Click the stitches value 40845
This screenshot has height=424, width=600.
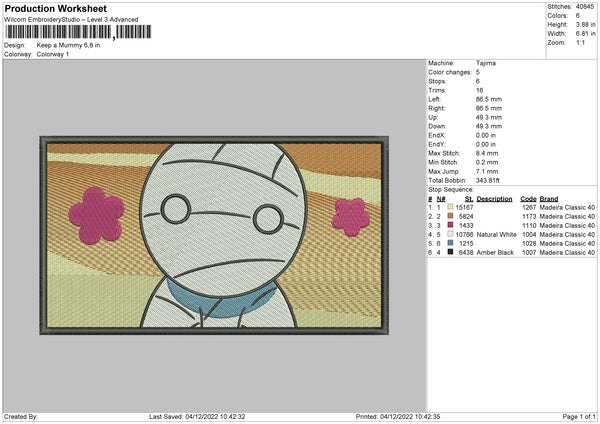tap(585, 7)
